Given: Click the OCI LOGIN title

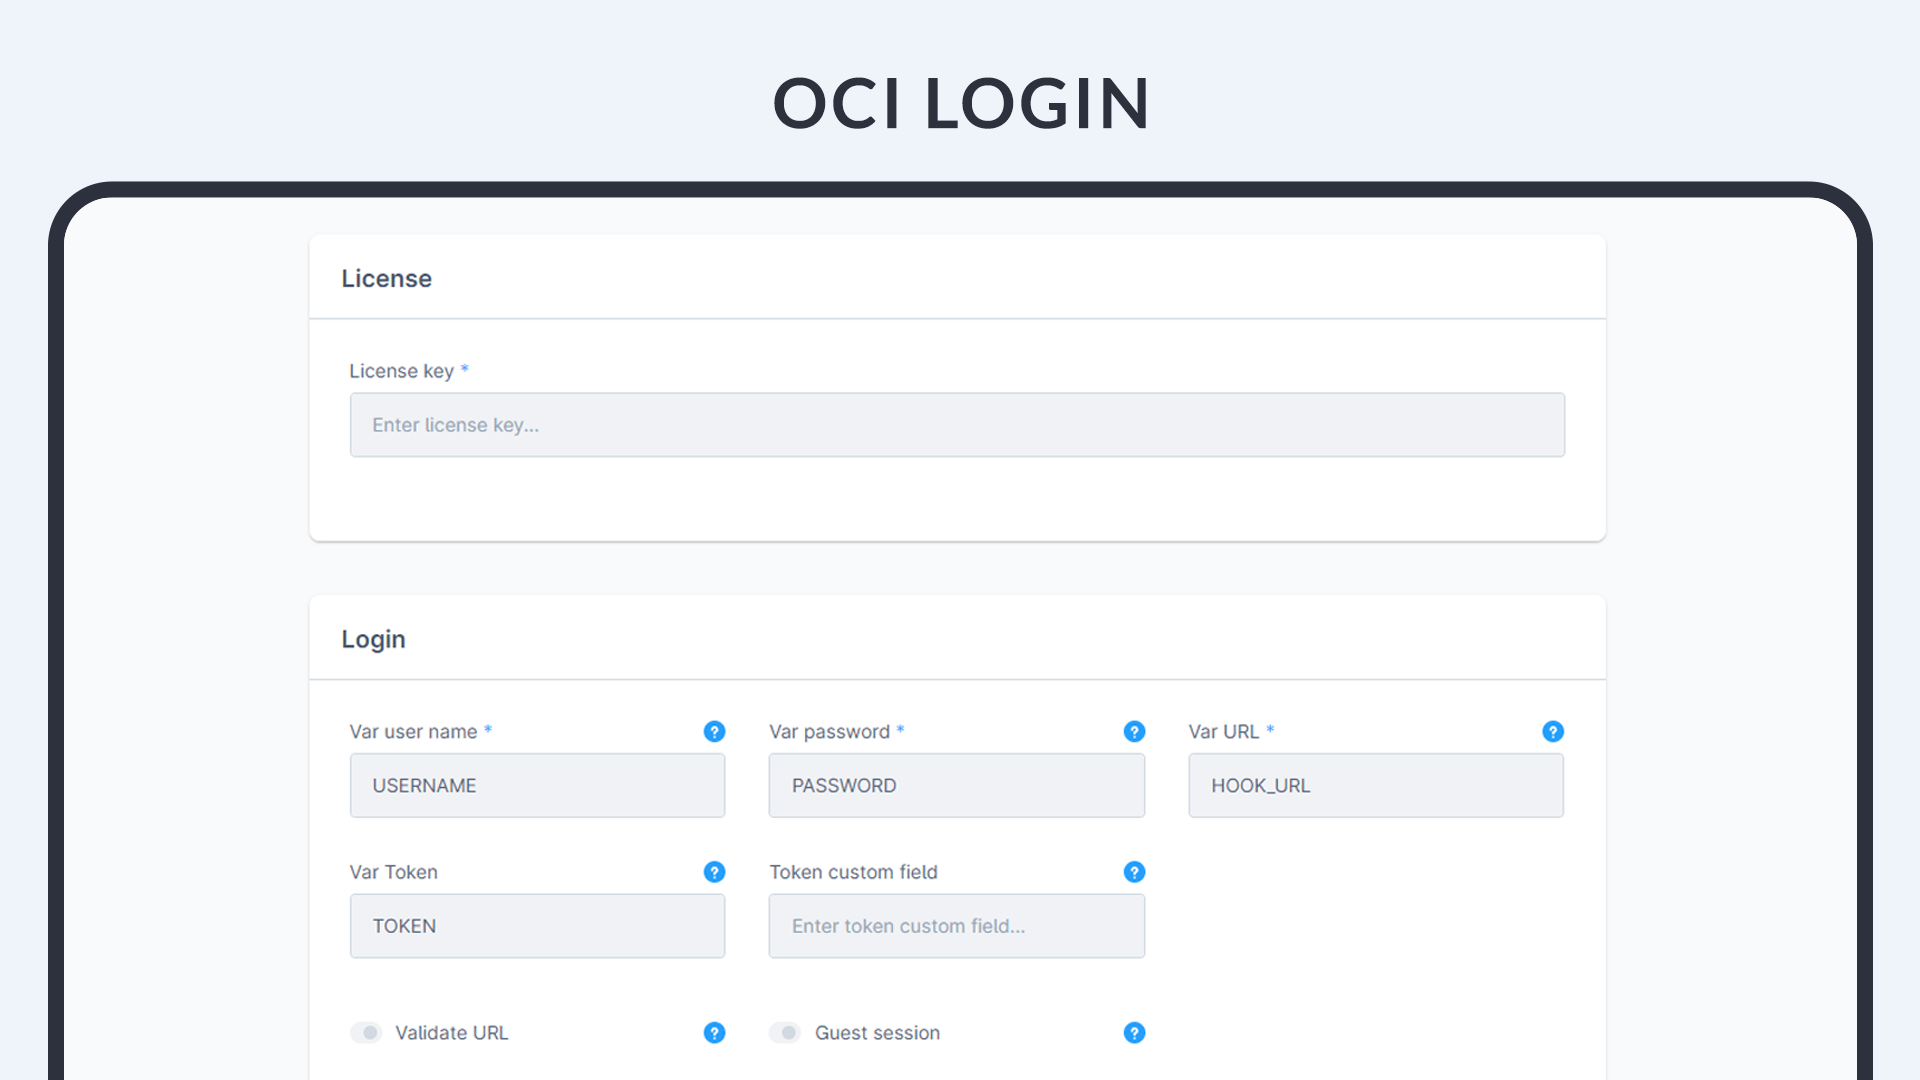Looking at the screenshot, I should pos(961,103).
